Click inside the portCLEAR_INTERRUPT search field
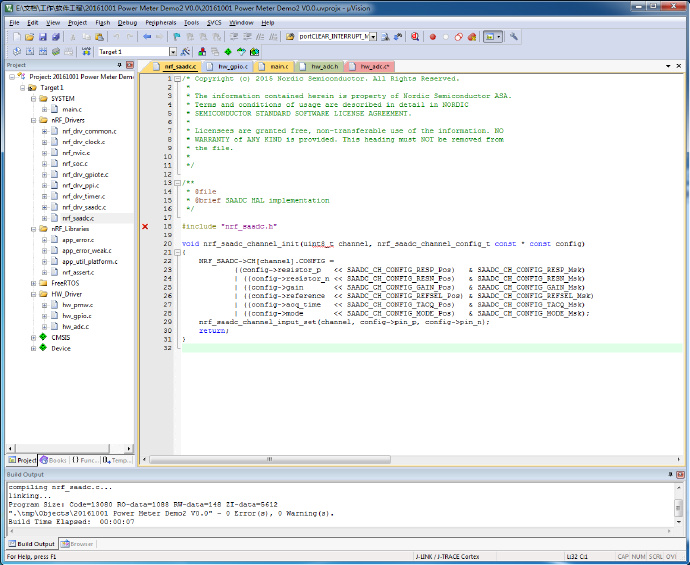690x565 pixels. click(333, 37)
